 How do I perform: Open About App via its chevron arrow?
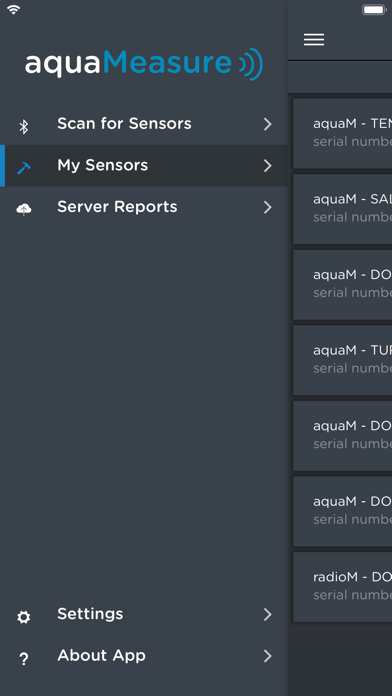point(267,656)
